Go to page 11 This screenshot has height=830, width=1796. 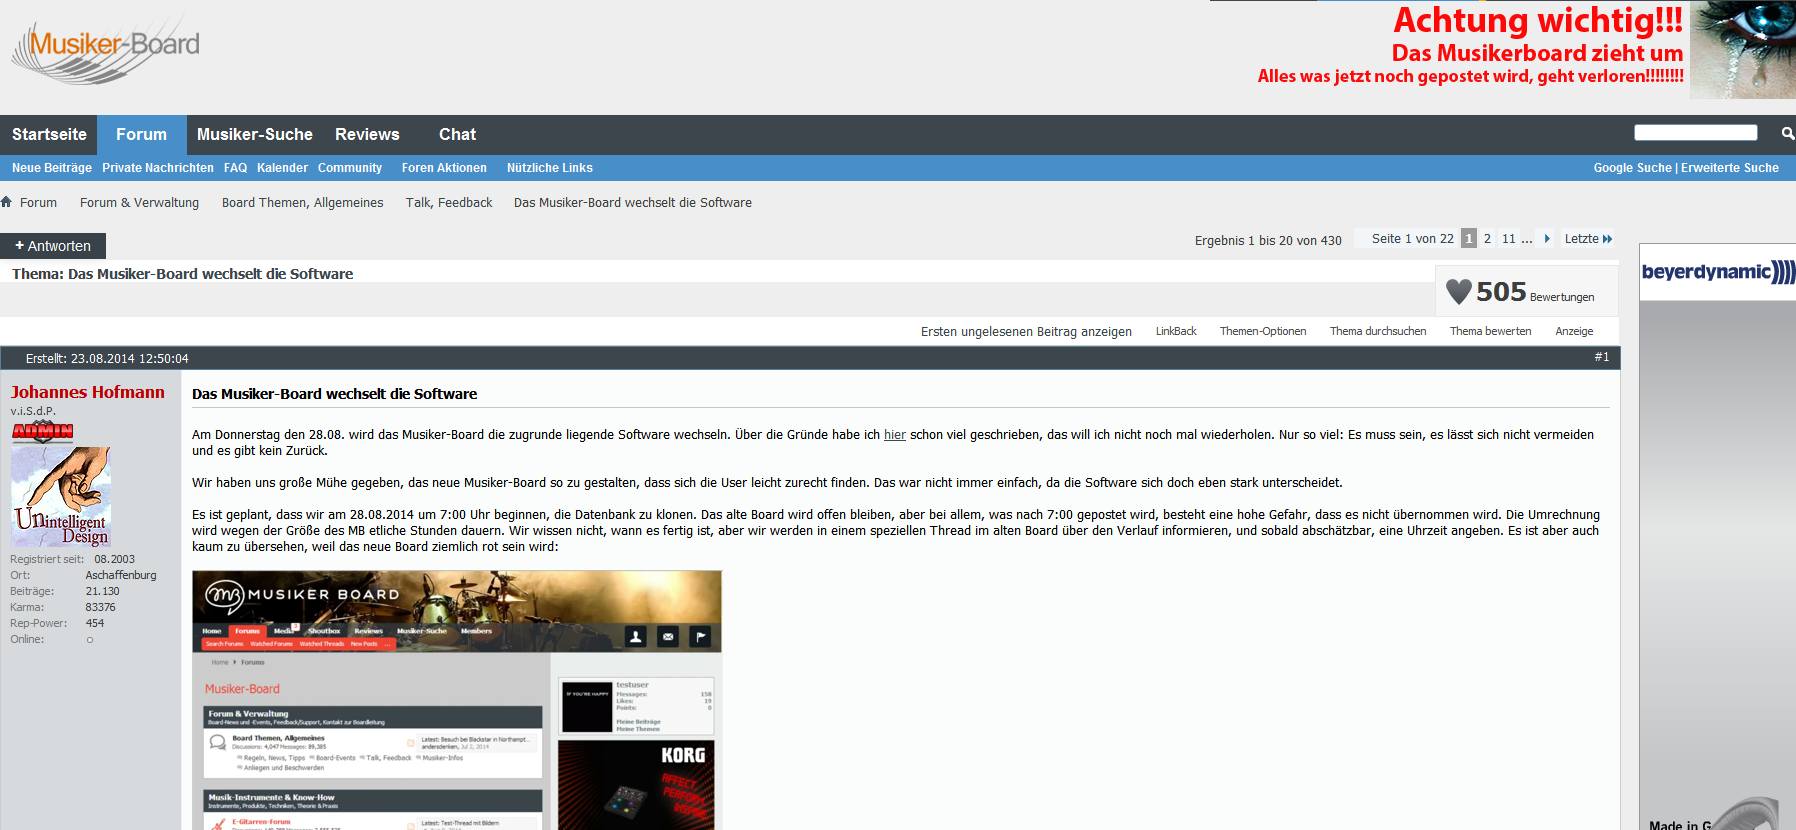click(x=1509, y=239)
